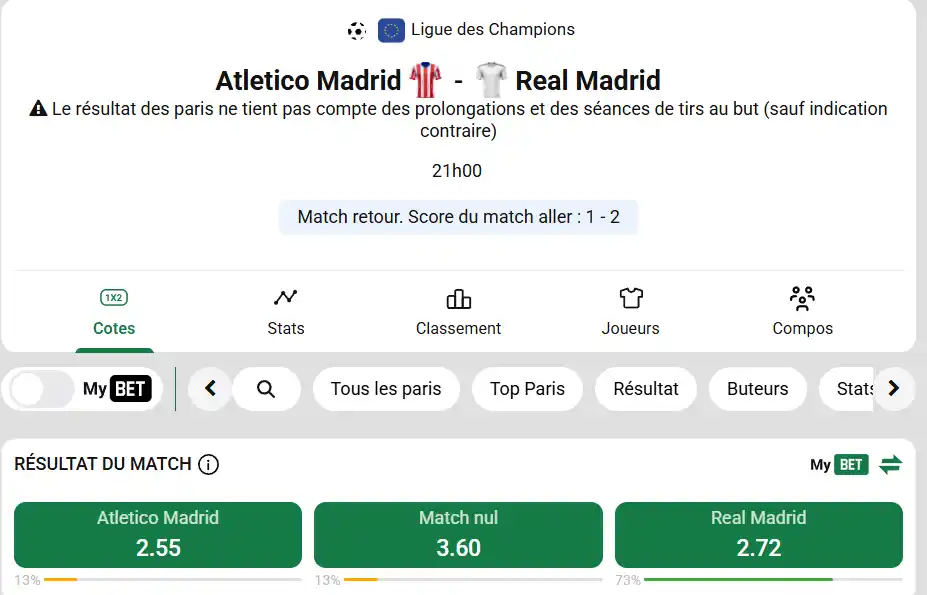Open the Cotes 1X2 icon

click(x=114, y=298)
